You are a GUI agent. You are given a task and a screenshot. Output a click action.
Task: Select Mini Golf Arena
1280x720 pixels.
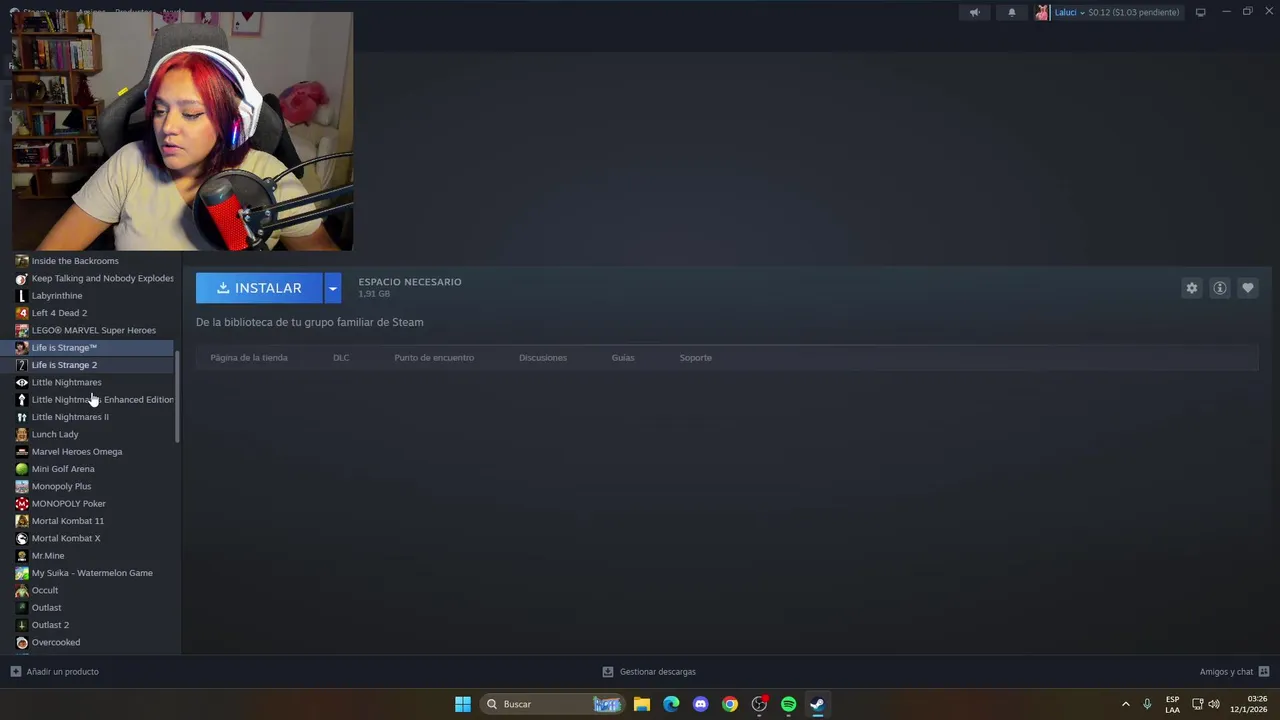(63, 469)
